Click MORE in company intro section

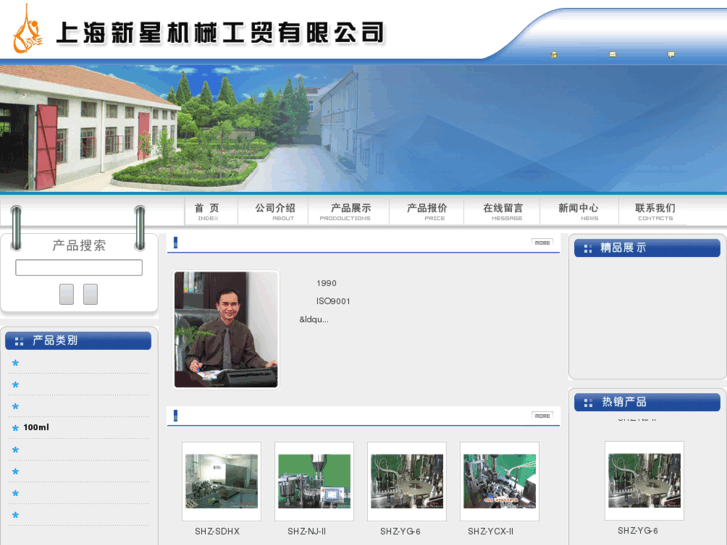click(x=542, y=243)
